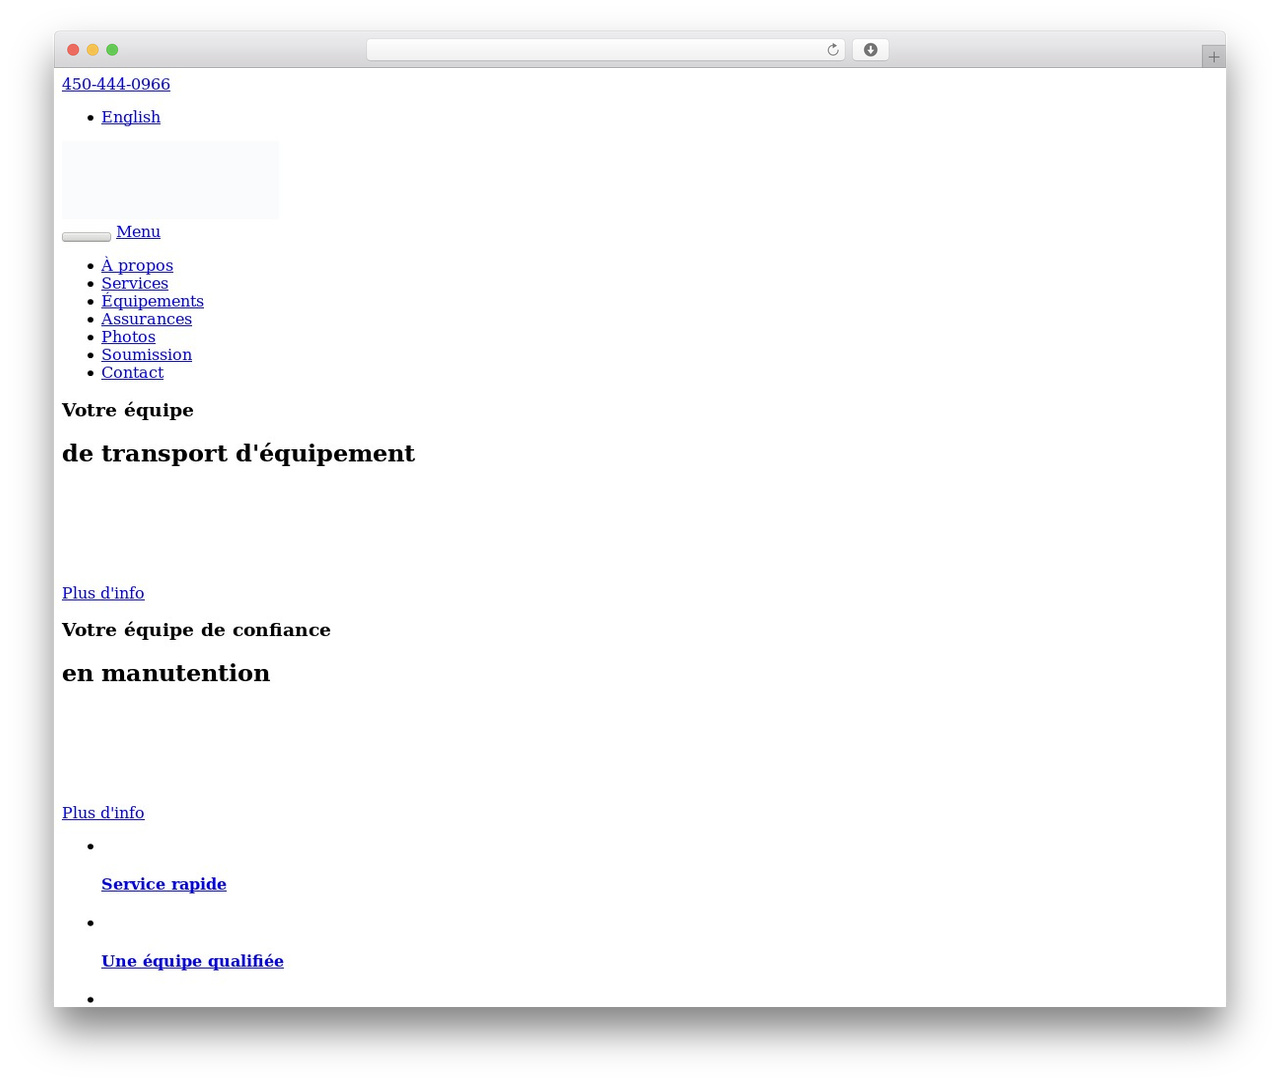Click the green maximize window button
The image size is (1280, 1084).
point(112,50)
